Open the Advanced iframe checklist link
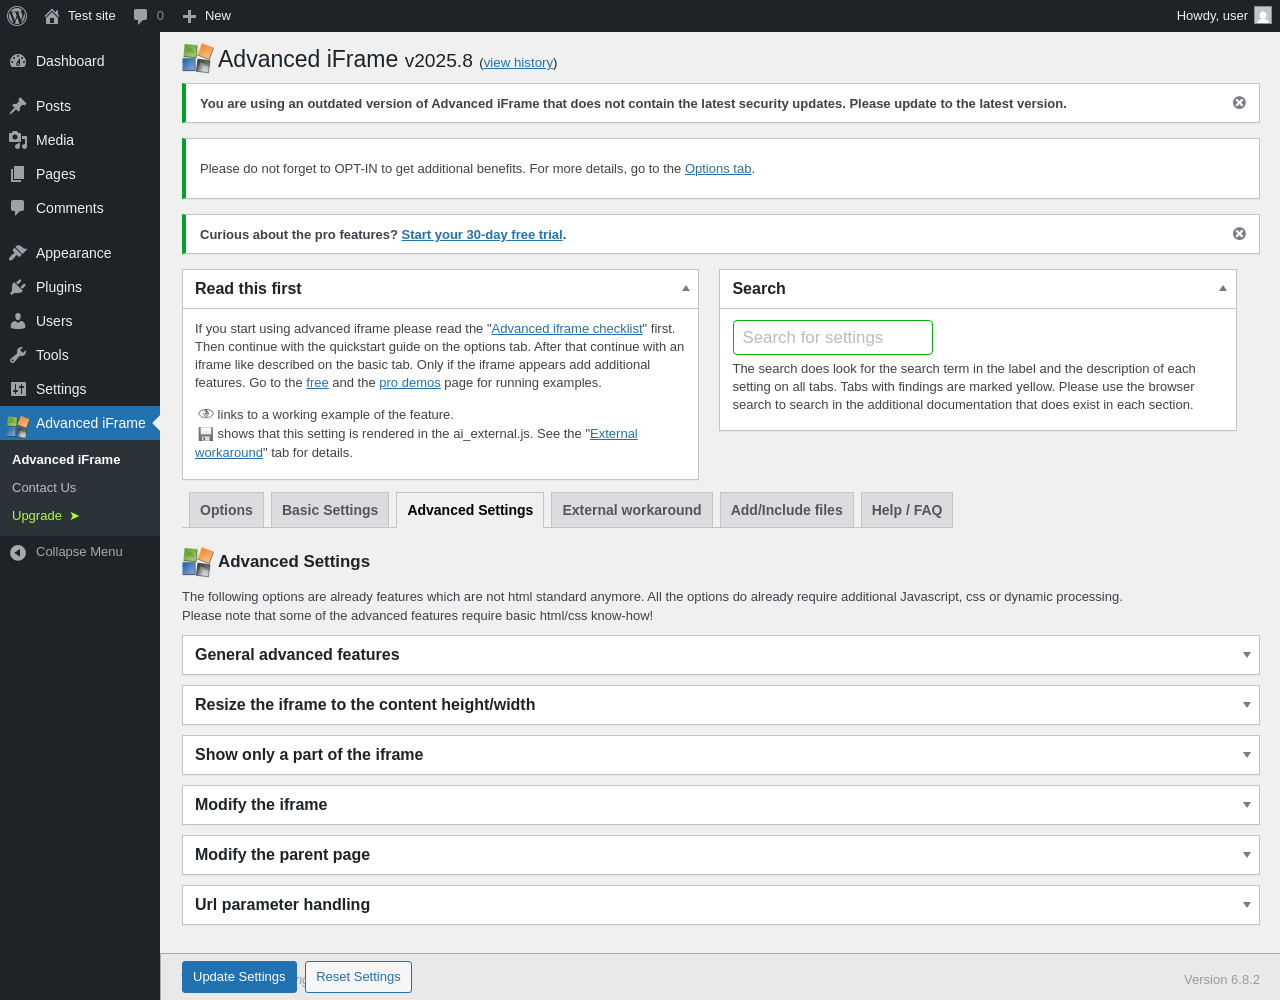The width and height of the screenshot is (1280, 1000). pyautogui.click(x=567, y=329)
